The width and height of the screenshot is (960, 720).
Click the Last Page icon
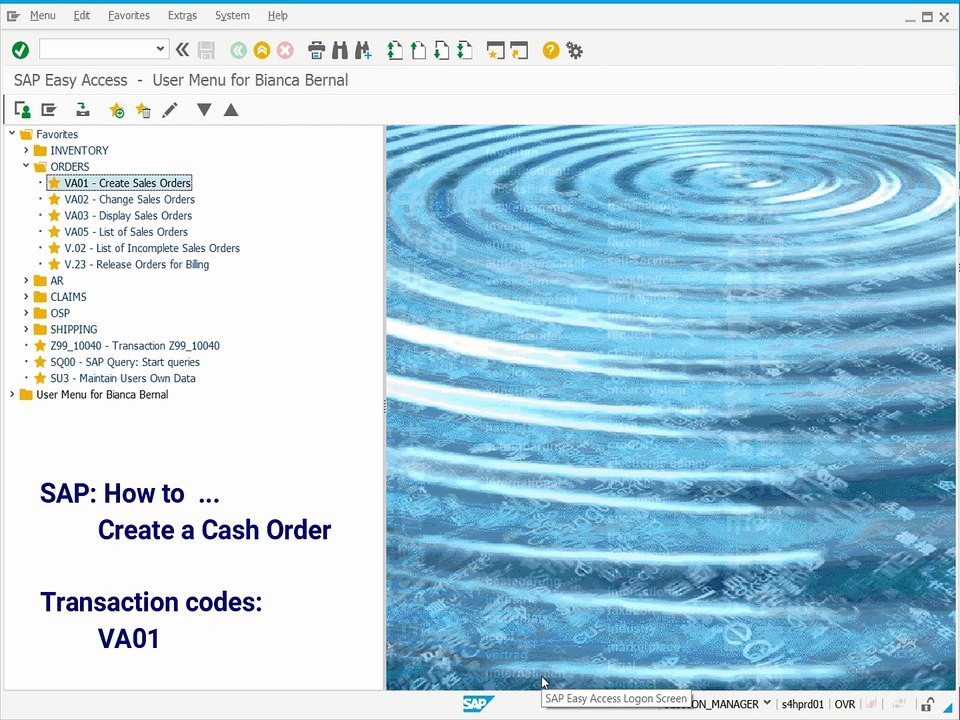click(465, 50)
